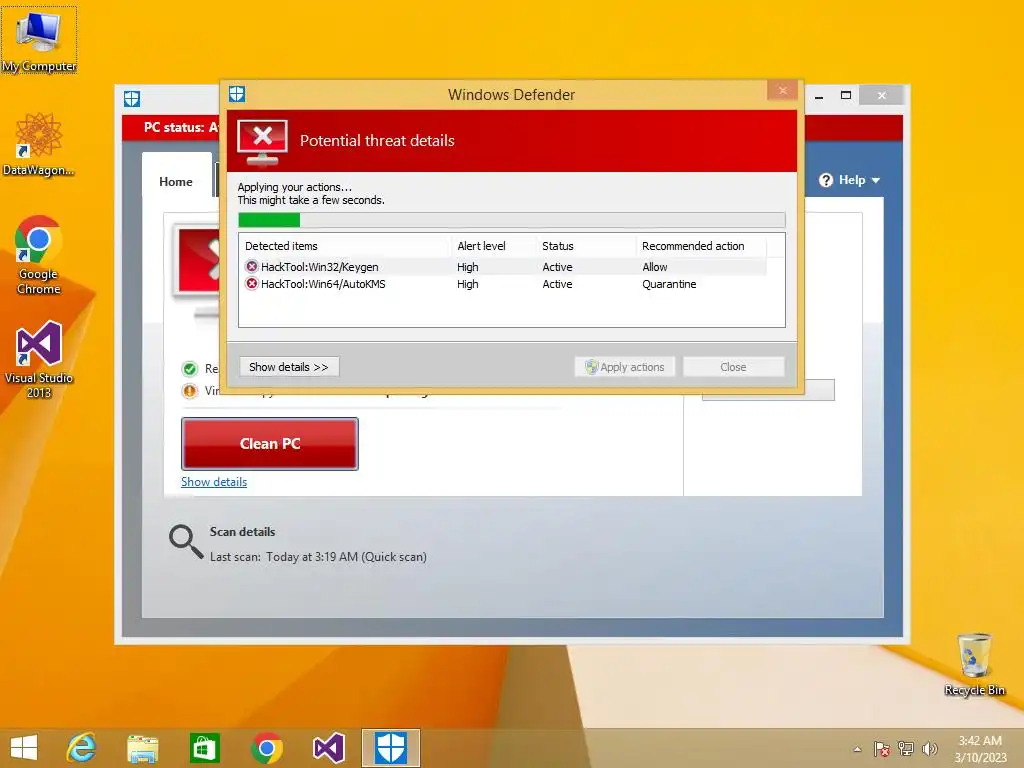1024x768 pixels.
Task: Click the Apply actions button
Action: pos(625,366)
